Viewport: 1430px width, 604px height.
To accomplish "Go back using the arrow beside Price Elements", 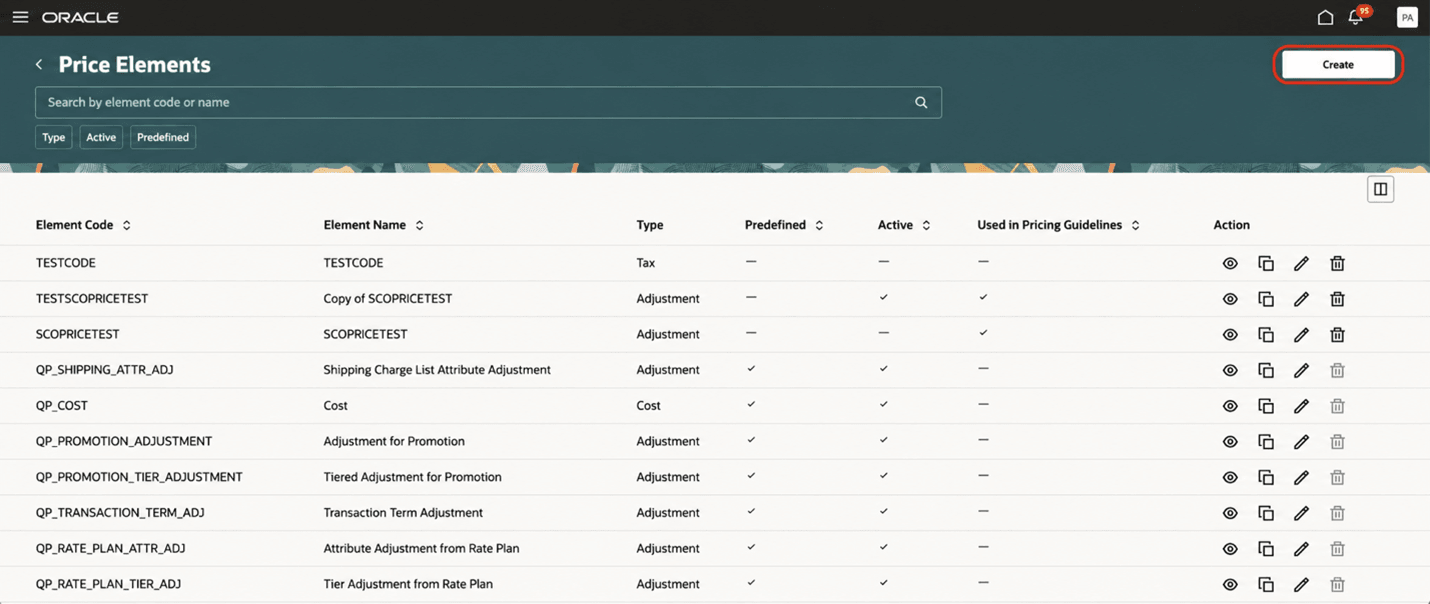I will [x=39, y=64].
